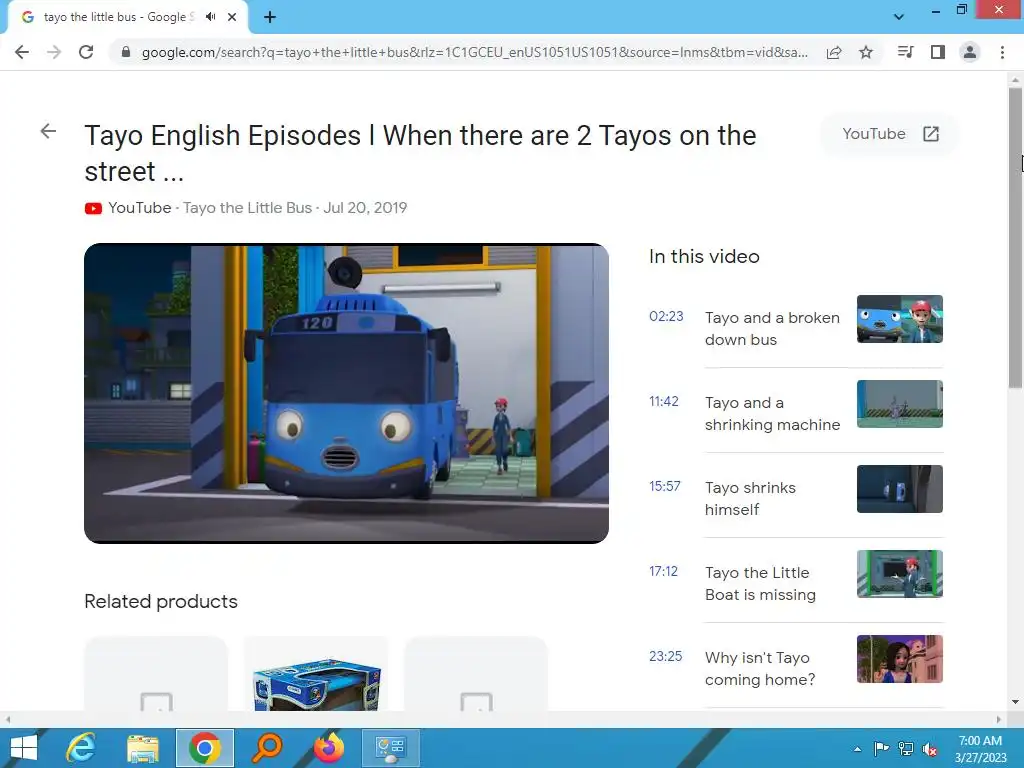Screen dimensions: 1024x768
Task: Select 'Tayo and a broken down bus' chapter
Action: 772,328
